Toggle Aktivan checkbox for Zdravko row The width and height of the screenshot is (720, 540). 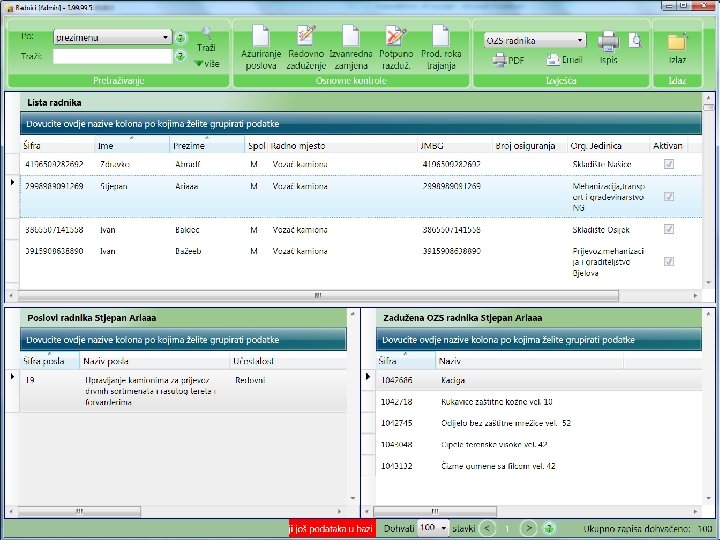[x=669, y=164]
